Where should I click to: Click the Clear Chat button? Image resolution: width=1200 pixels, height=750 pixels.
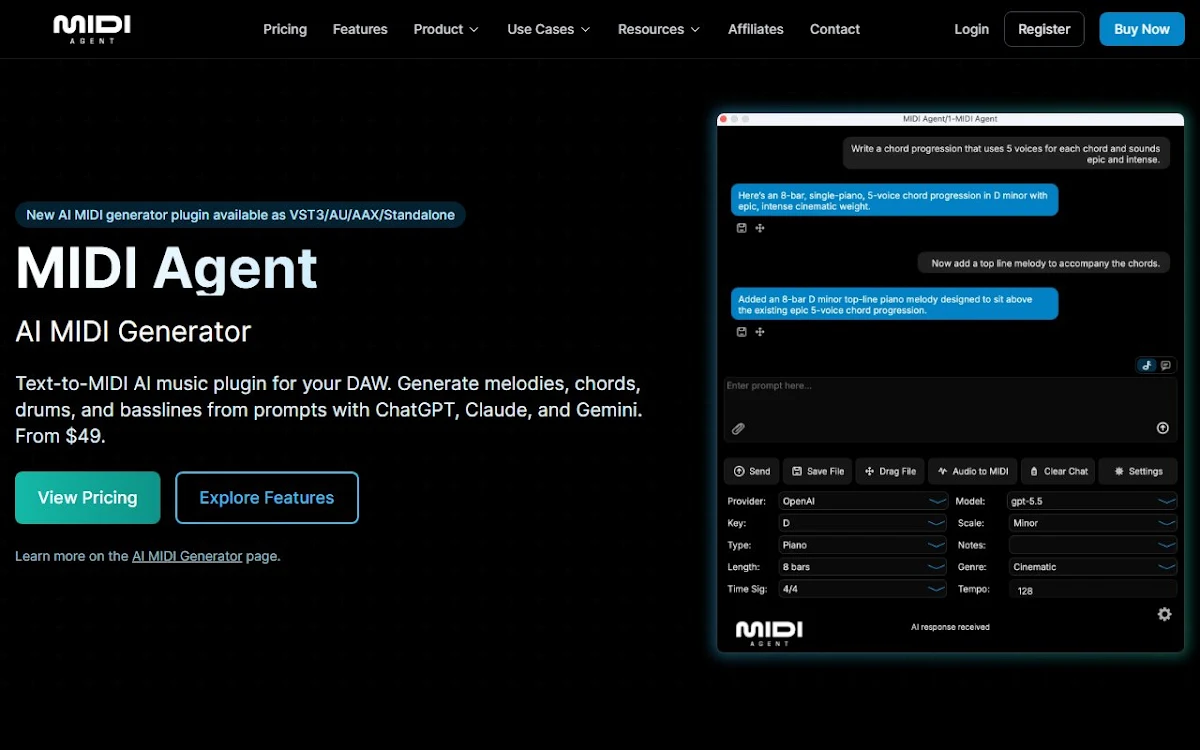click(x=1058, y=471)
